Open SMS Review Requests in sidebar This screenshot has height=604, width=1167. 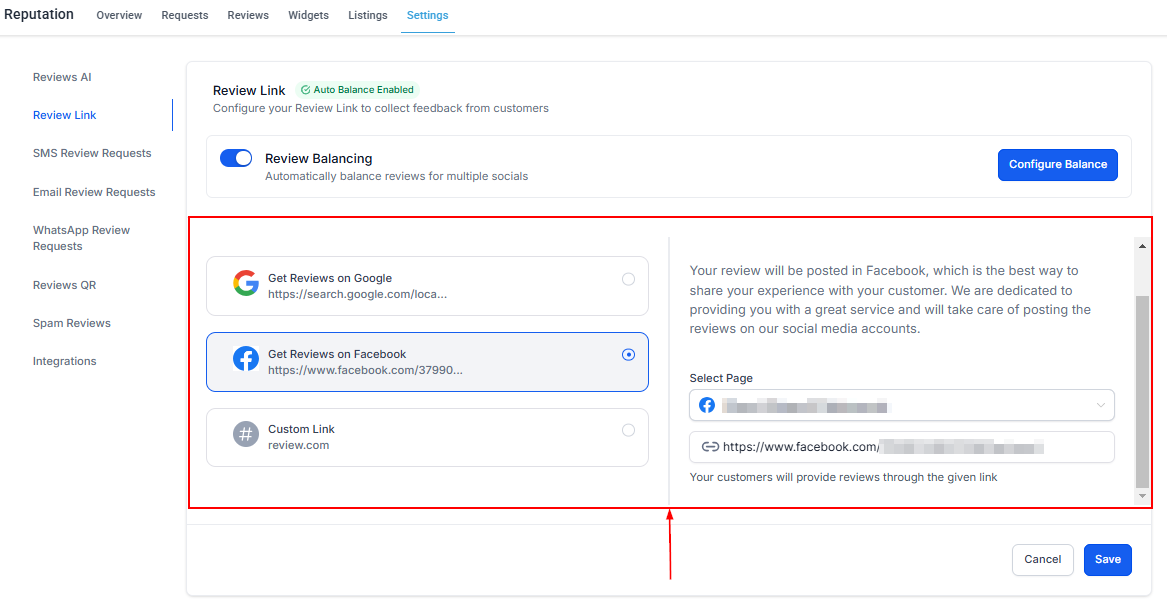(x=92, y=153)
